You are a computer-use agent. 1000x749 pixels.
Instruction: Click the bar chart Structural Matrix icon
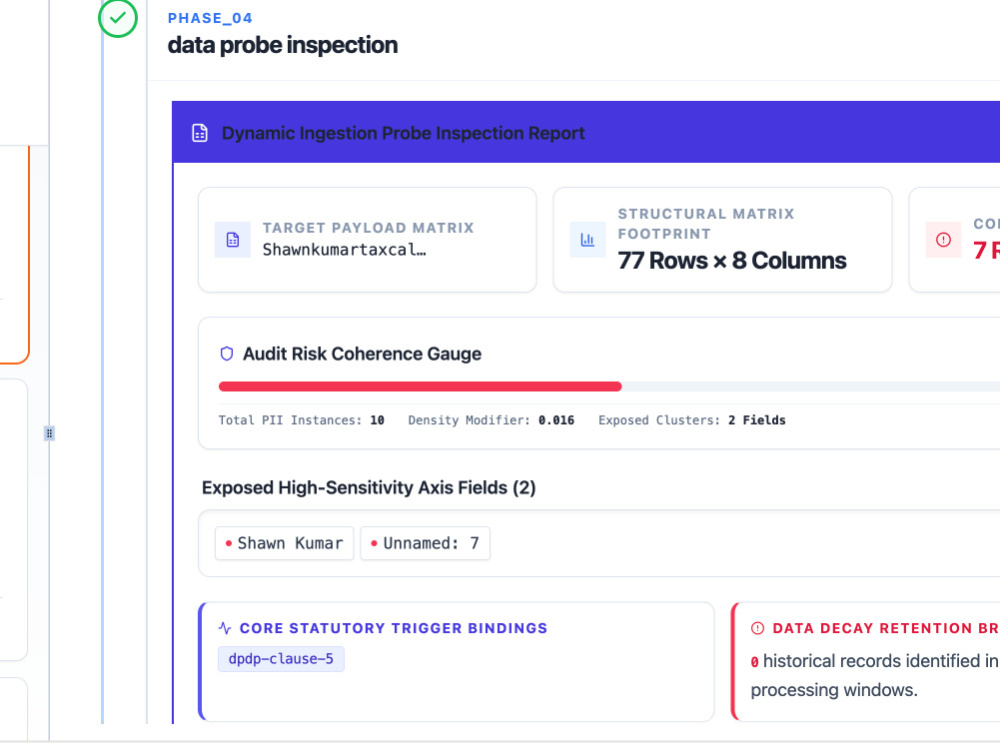coord(587,240)
